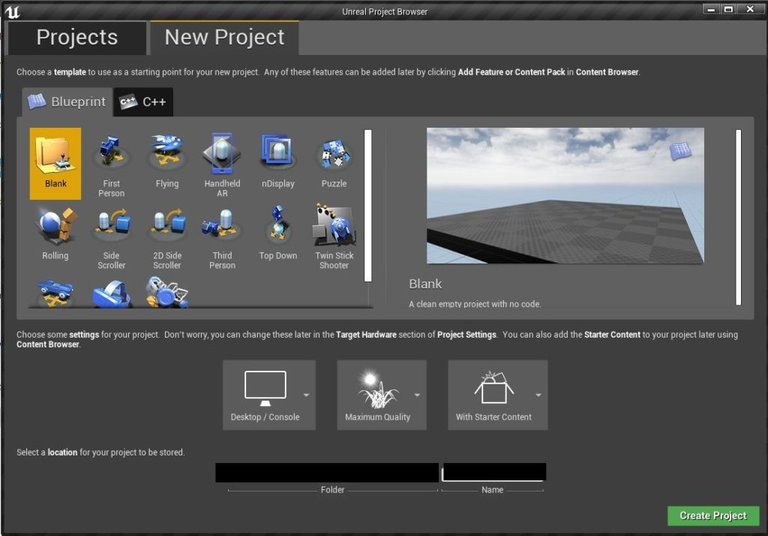
Task: Pick the Rolling template
Action: pyautogui.click(x=55, y=236)
